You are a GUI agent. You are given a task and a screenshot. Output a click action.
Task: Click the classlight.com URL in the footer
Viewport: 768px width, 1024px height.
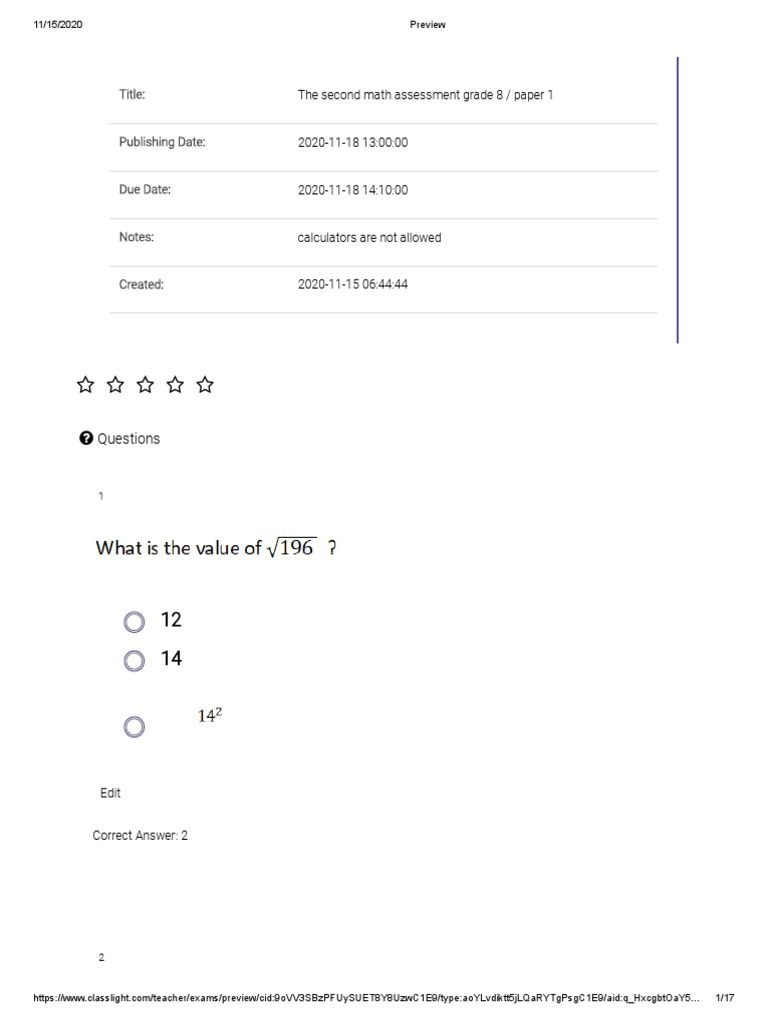[x=366, y=998]
